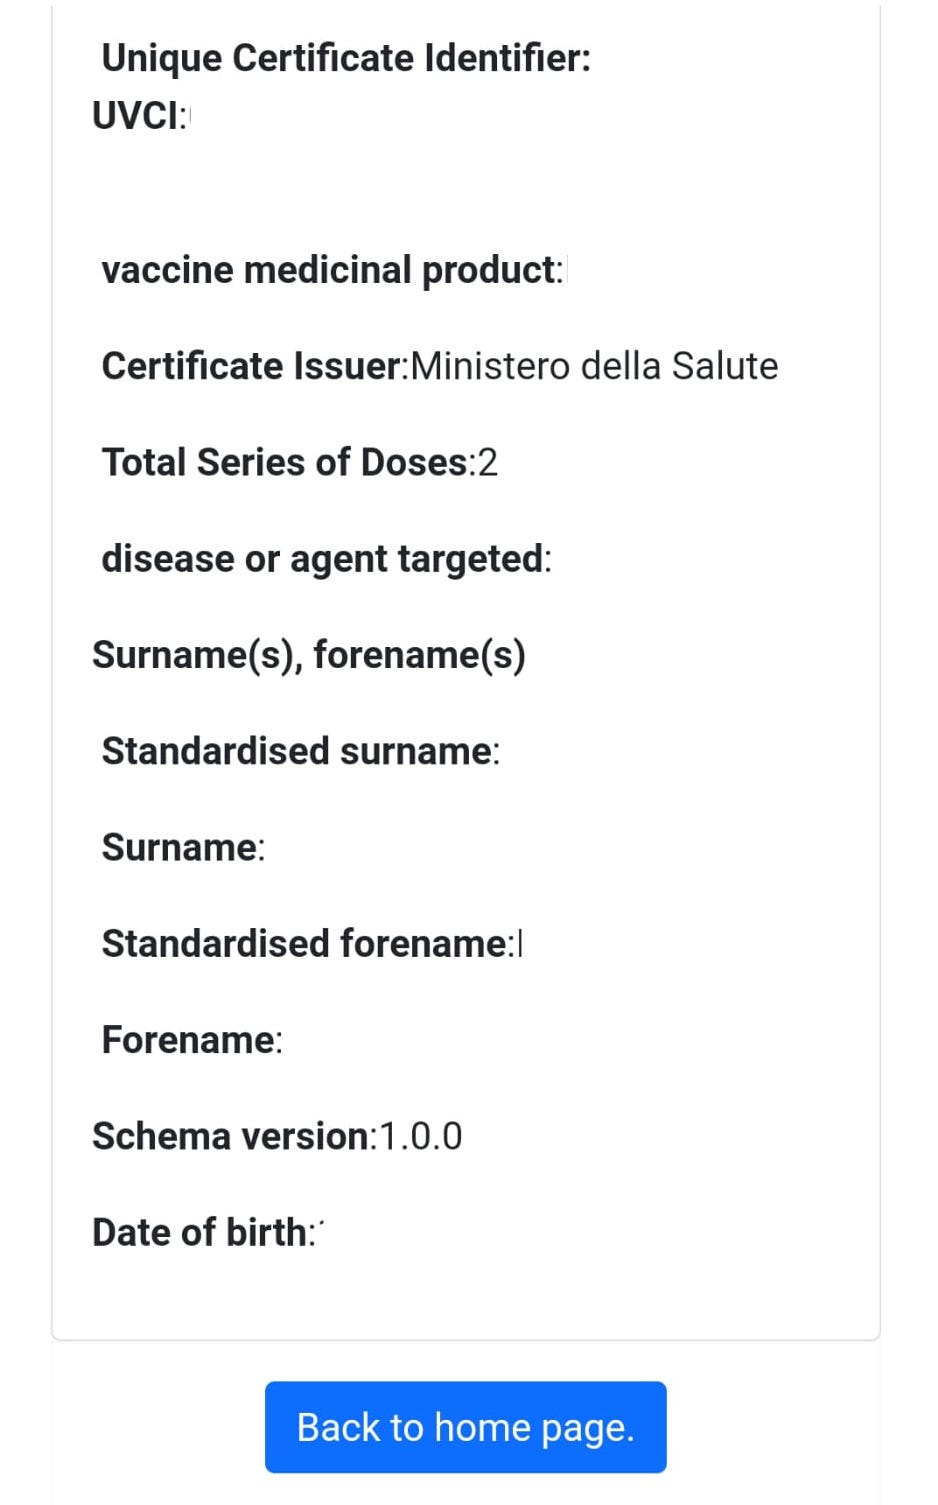Click the Certificate Issuer label

point(254,366)
